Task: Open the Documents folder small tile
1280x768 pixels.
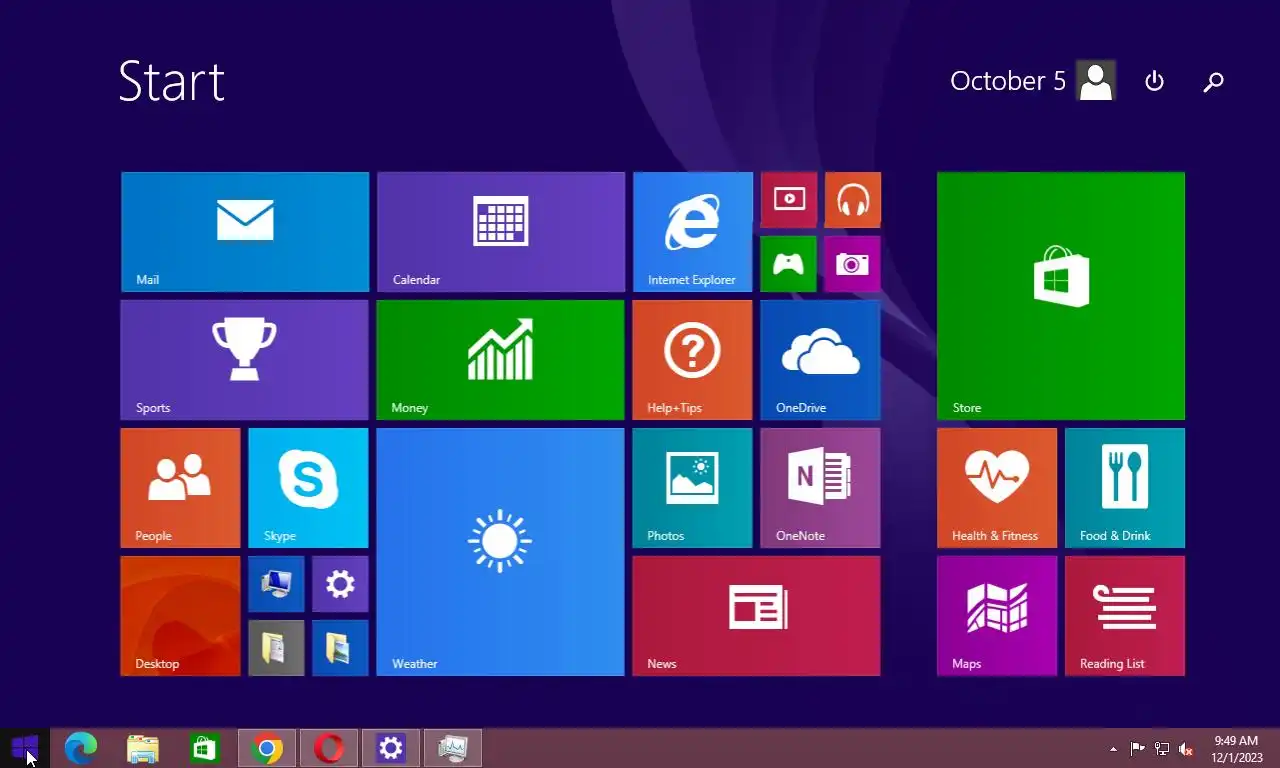Action: 277,648
